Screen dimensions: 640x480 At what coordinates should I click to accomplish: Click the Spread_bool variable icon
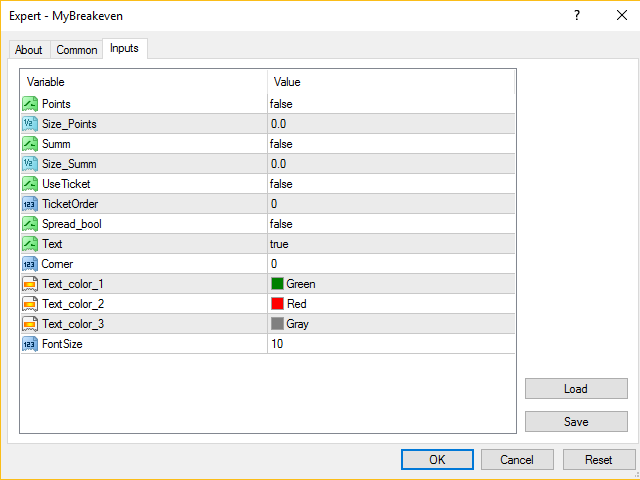pos(30,224)
